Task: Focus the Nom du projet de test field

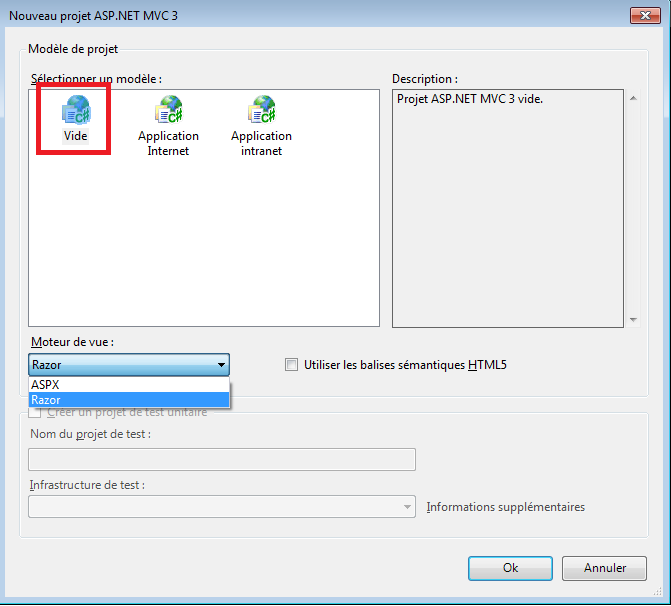Action: (222, 459)
